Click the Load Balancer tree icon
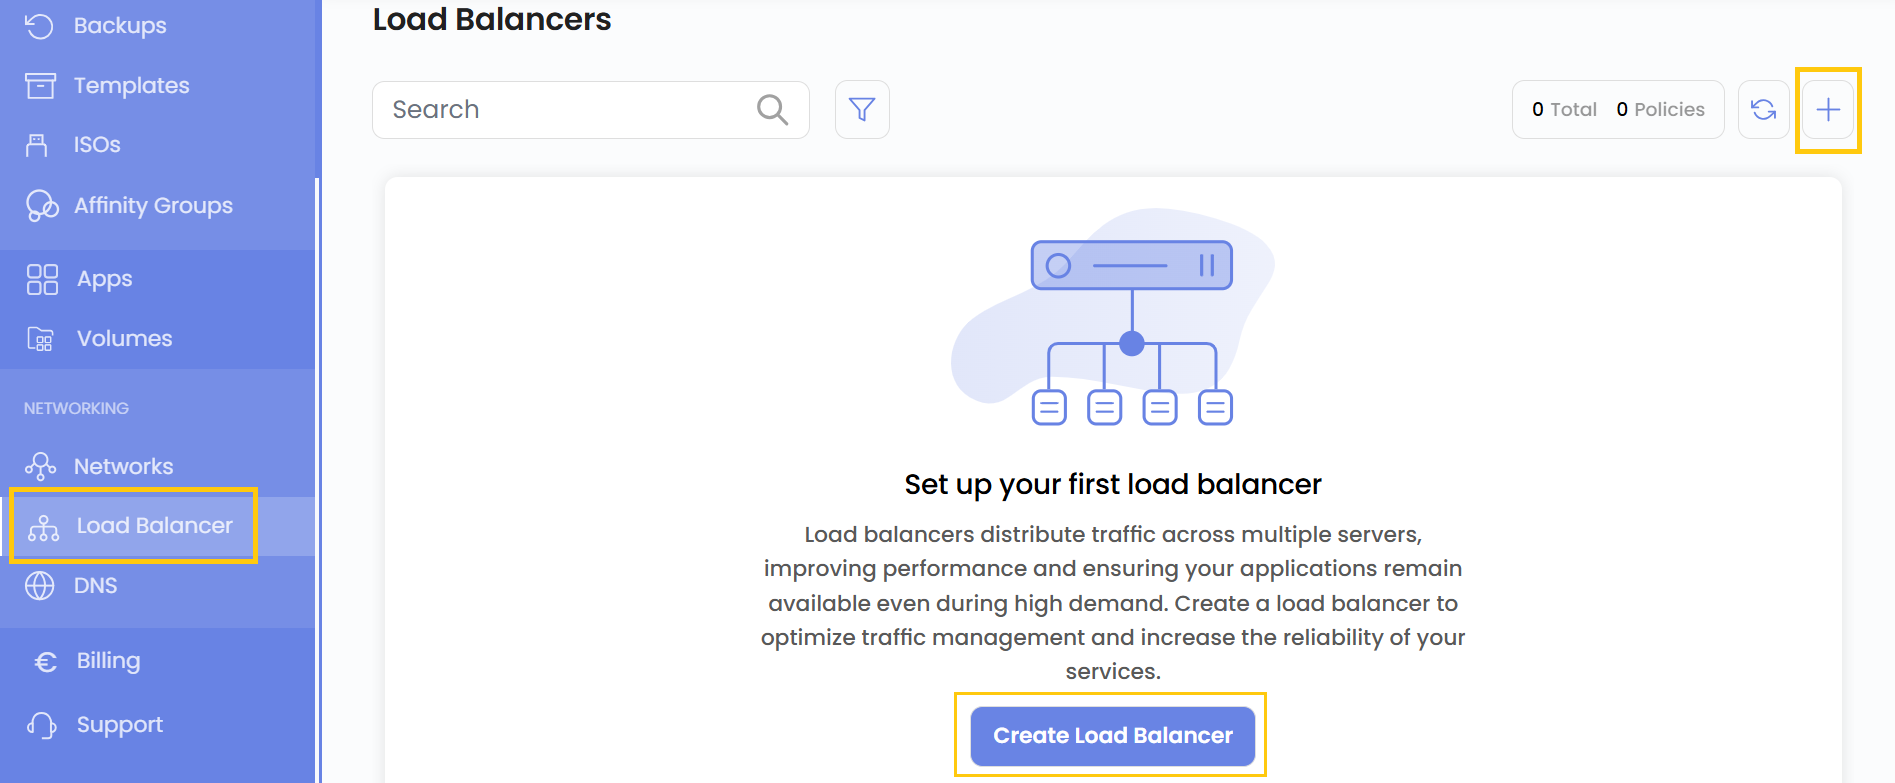 [x=43, y=526]
